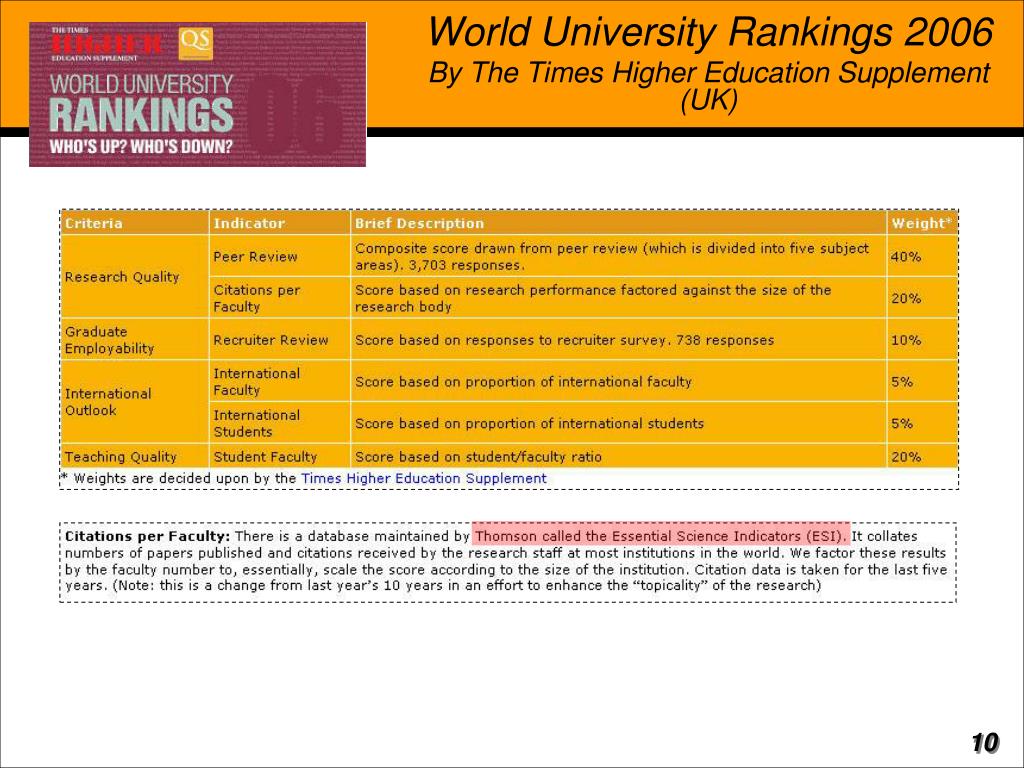Select the Citations per Faculty indicator cell
The image size is (1024, 768).
280,298
